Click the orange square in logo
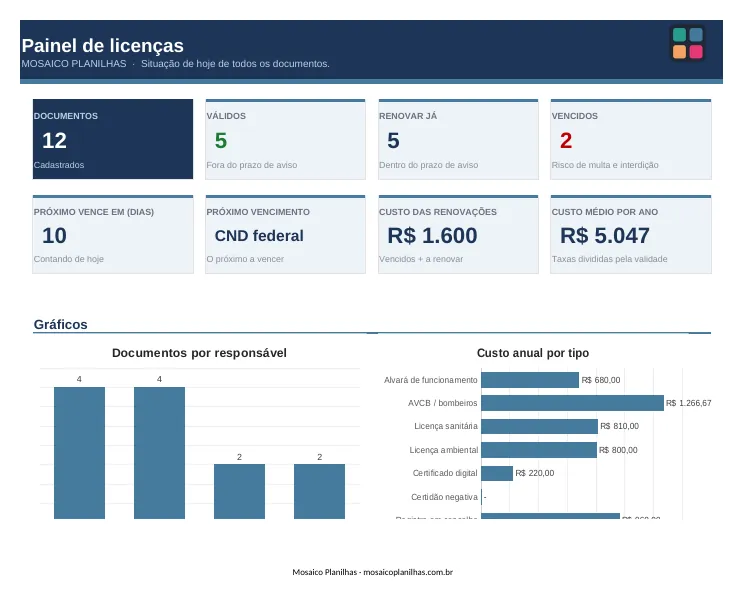 click(x=679, y=52)
